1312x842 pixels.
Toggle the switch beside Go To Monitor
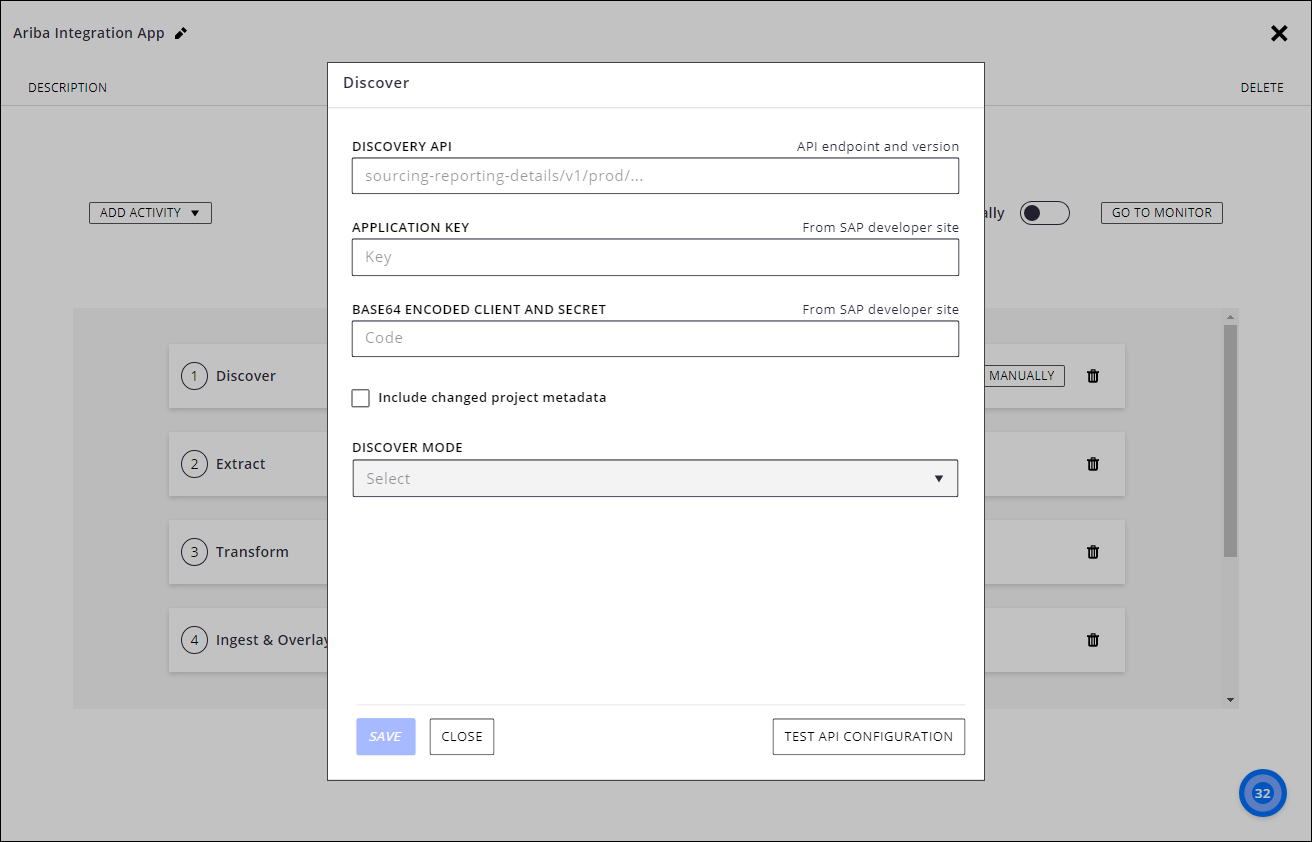point(1044,213)
